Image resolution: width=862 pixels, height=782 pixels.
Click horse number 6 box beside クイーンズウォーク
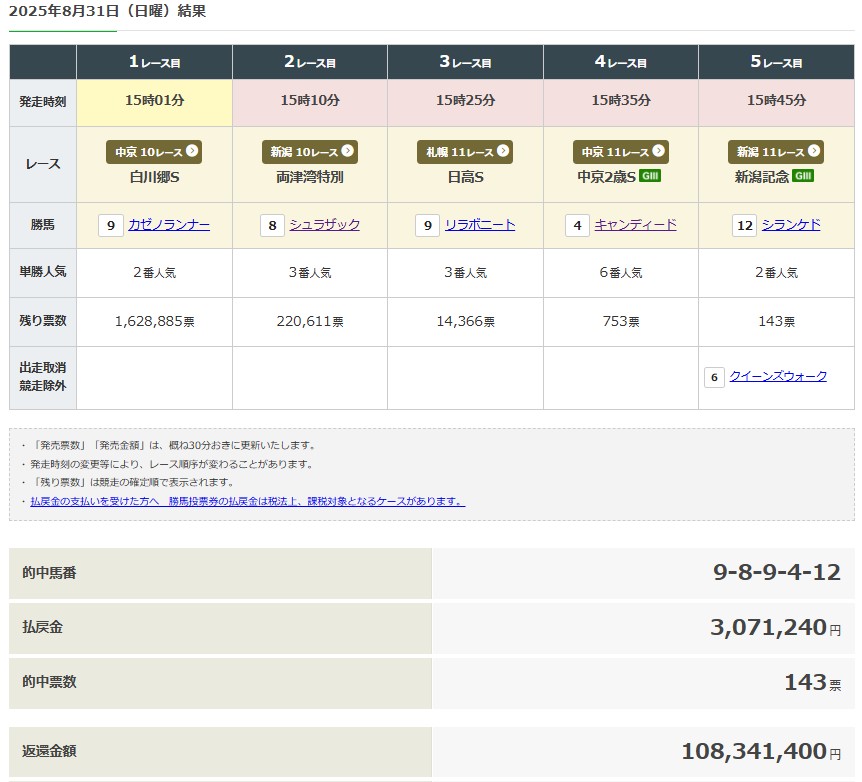point(714,377)
